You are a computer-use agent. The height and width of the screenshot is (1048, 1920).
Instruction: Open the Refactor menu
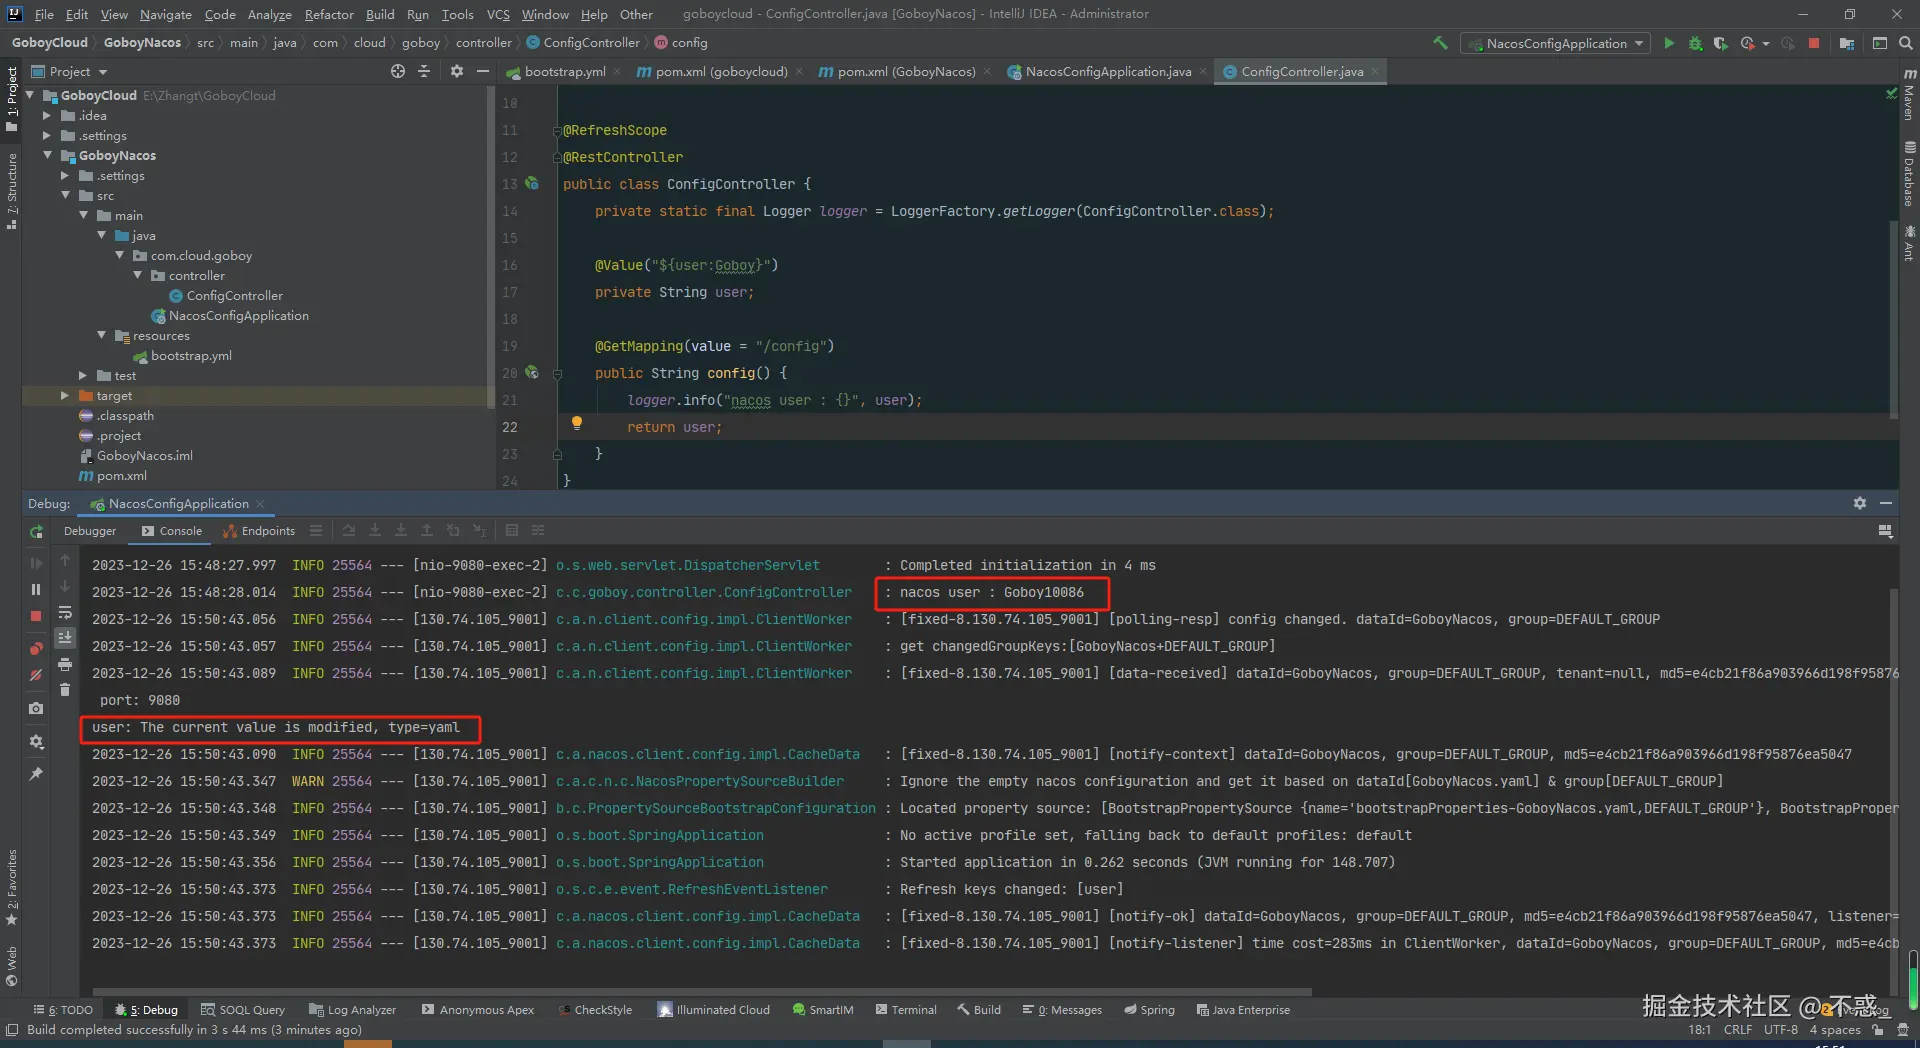(x=329, y=14)
